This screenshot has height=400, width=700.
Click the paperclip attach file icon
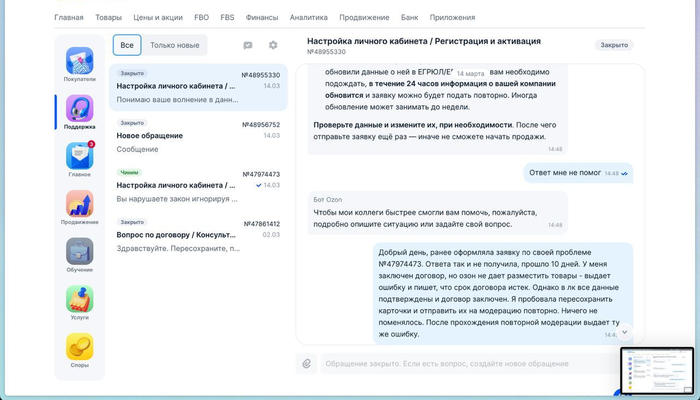[x=307, y=362]
